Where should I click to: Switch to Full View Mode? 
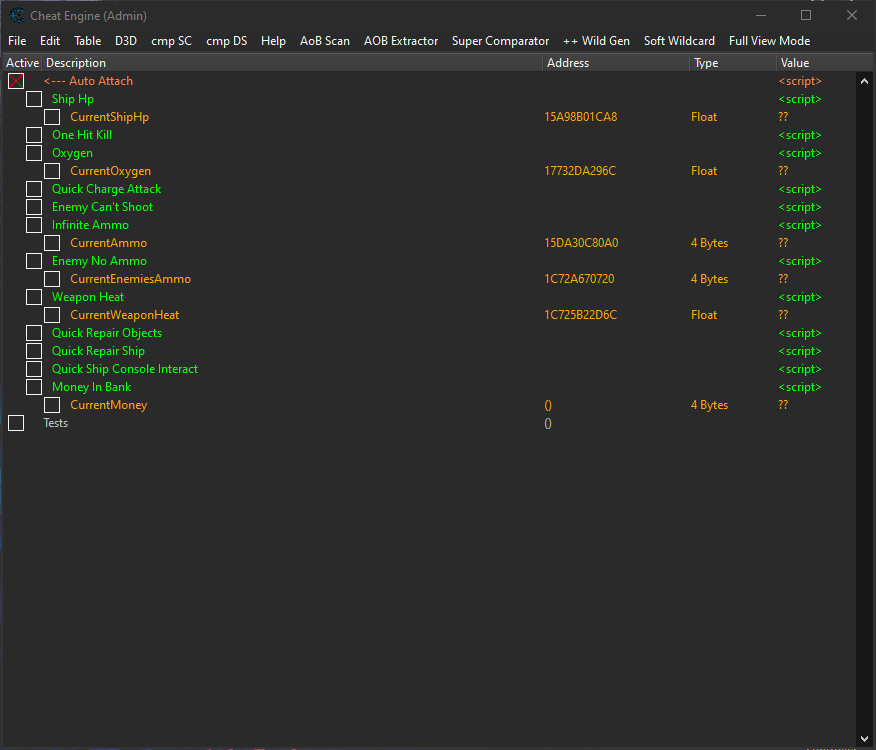[769, 41]
